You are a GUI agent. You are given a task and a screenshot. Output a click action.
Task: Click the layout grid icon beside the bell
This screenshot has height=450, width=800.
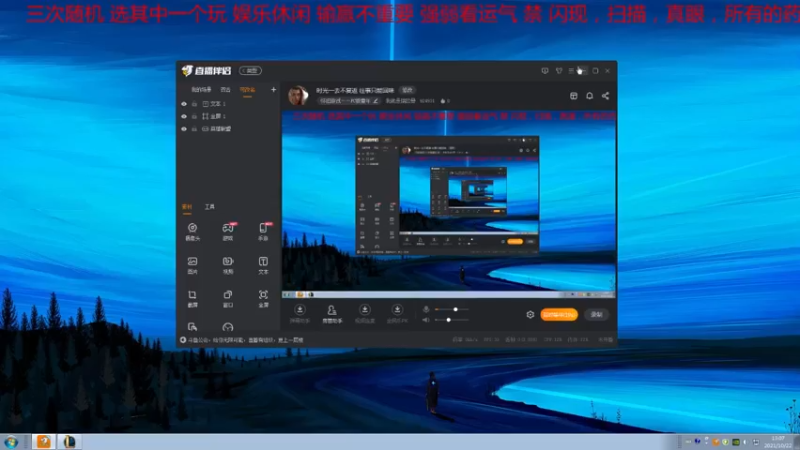coord(573,96)
